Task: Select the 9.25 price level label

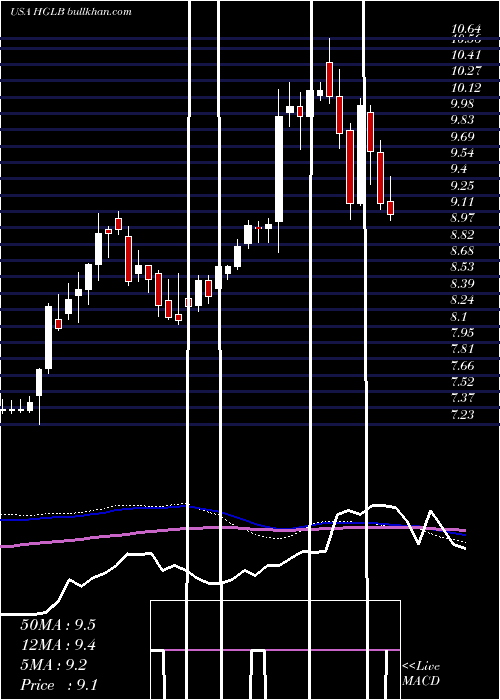Action: pyautogui.click(x=463, y=186)
